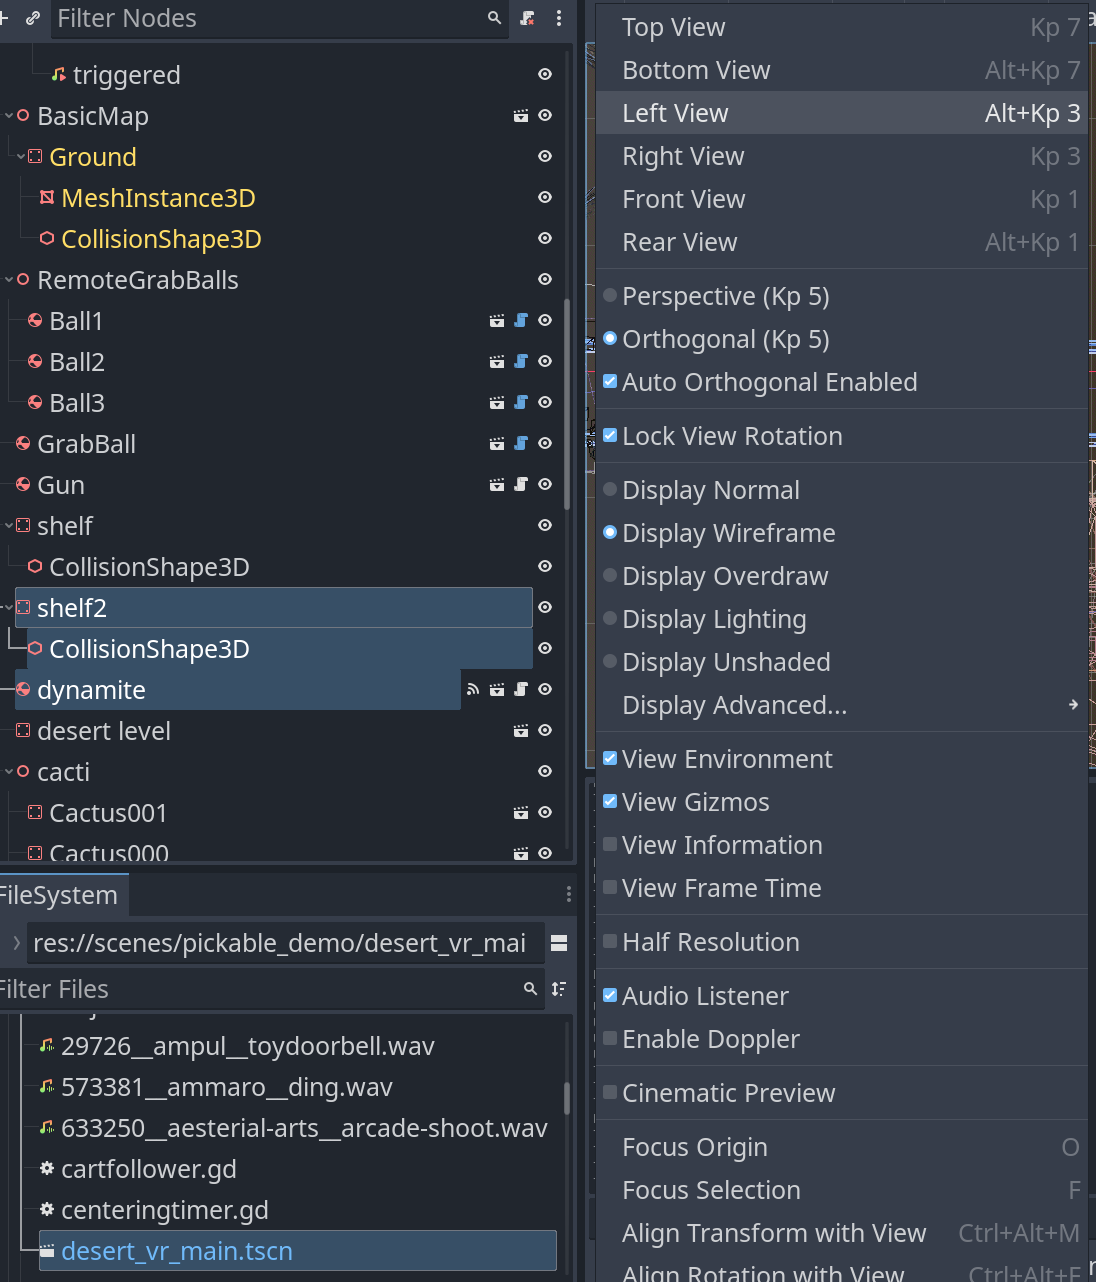The height and width of the screenshot is (1282, 1096).
Task: Click the scene tree vertical scrollbar
Action: click(x=567, y=400)
